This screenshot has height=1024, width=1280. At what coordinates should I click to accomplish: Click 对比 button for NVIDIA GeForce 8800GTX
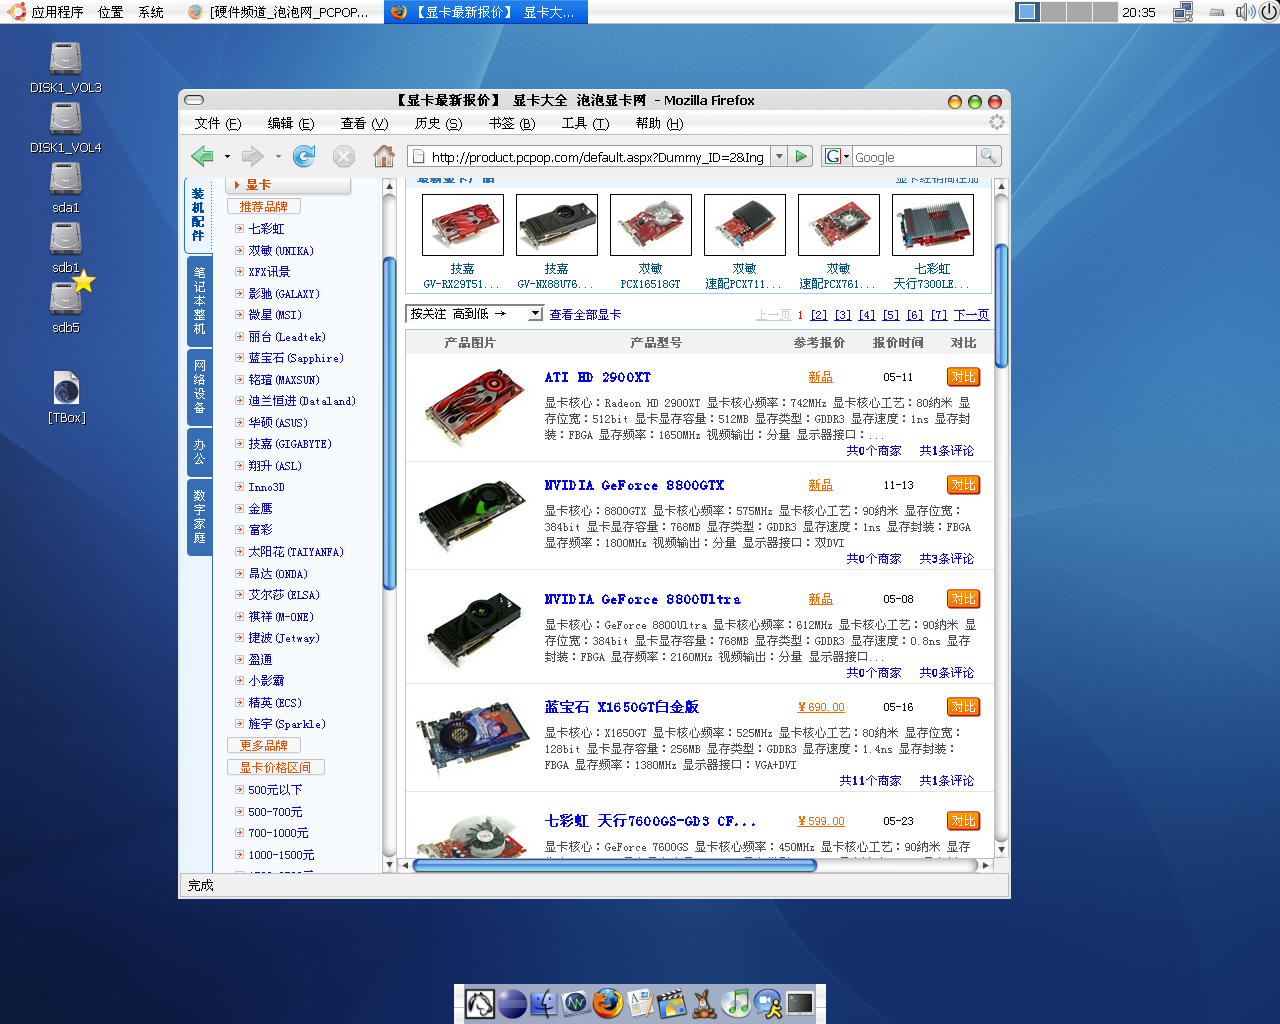pyautogui.click(x=963, y=485)
